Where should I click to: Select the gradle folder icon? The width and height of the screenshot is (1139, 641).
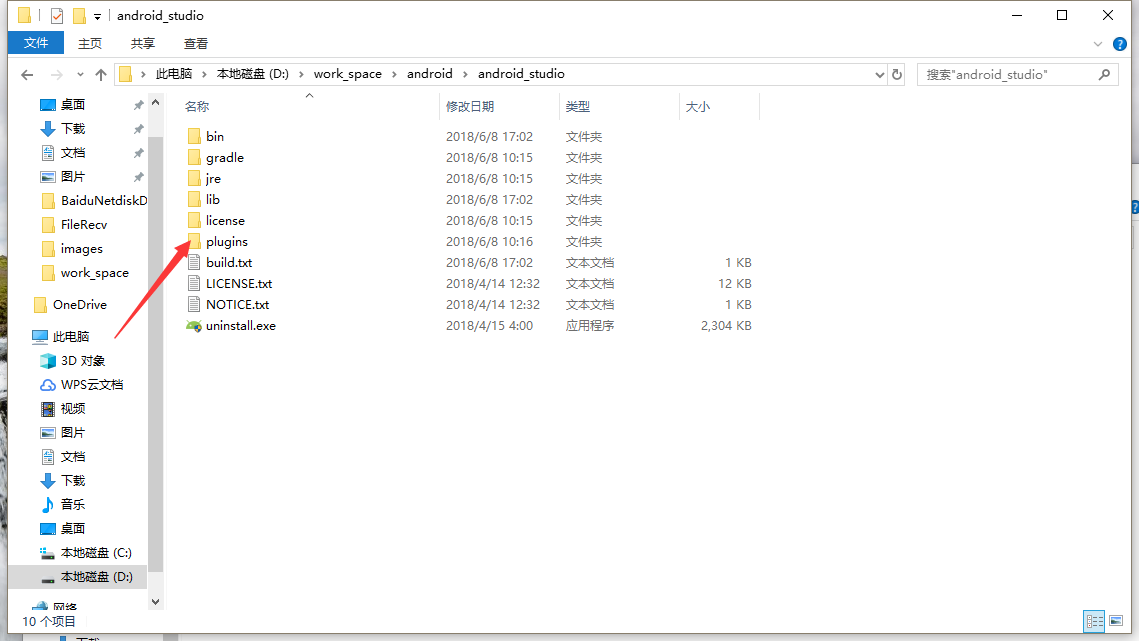pyautogui.click(x=194, y=157)
